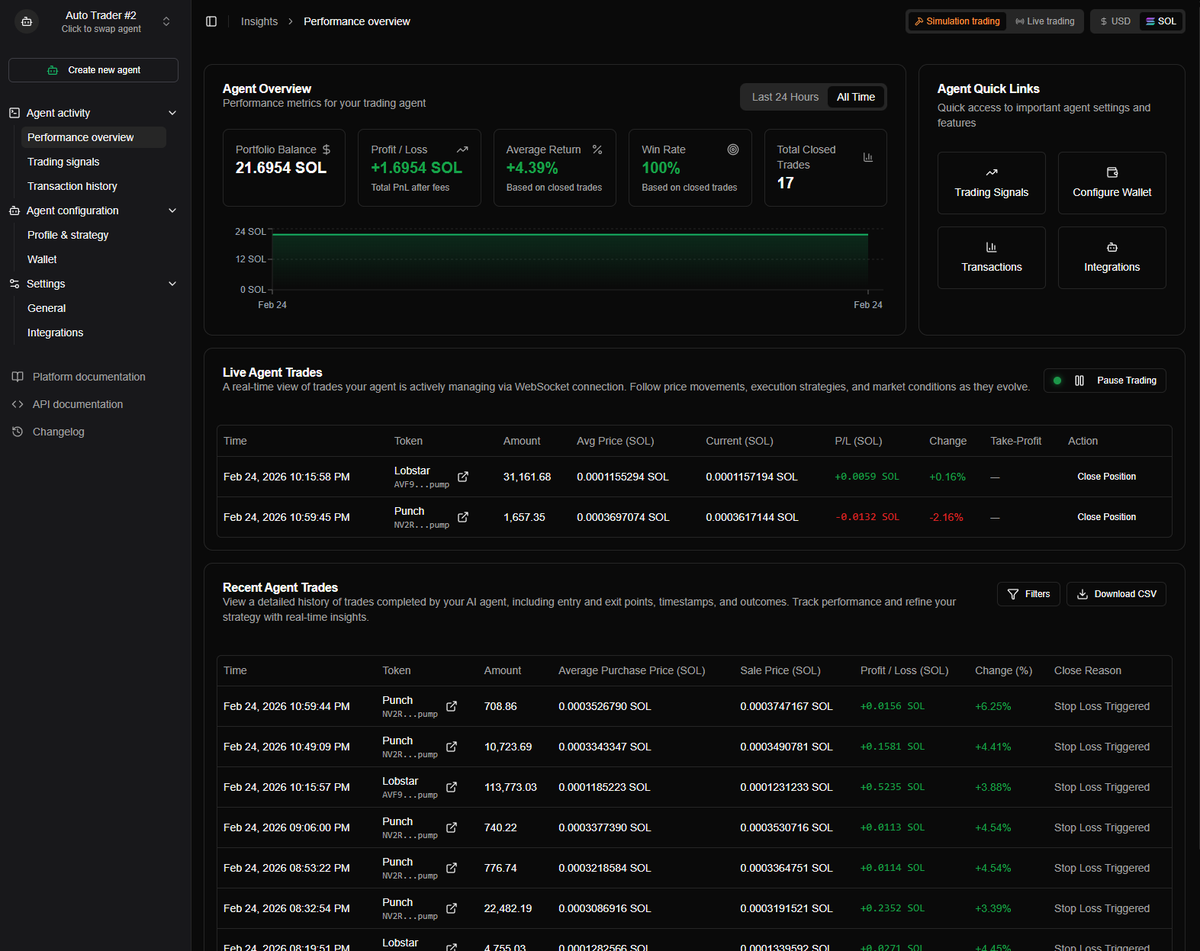Click the -2.16% change value

click(946, 517)
